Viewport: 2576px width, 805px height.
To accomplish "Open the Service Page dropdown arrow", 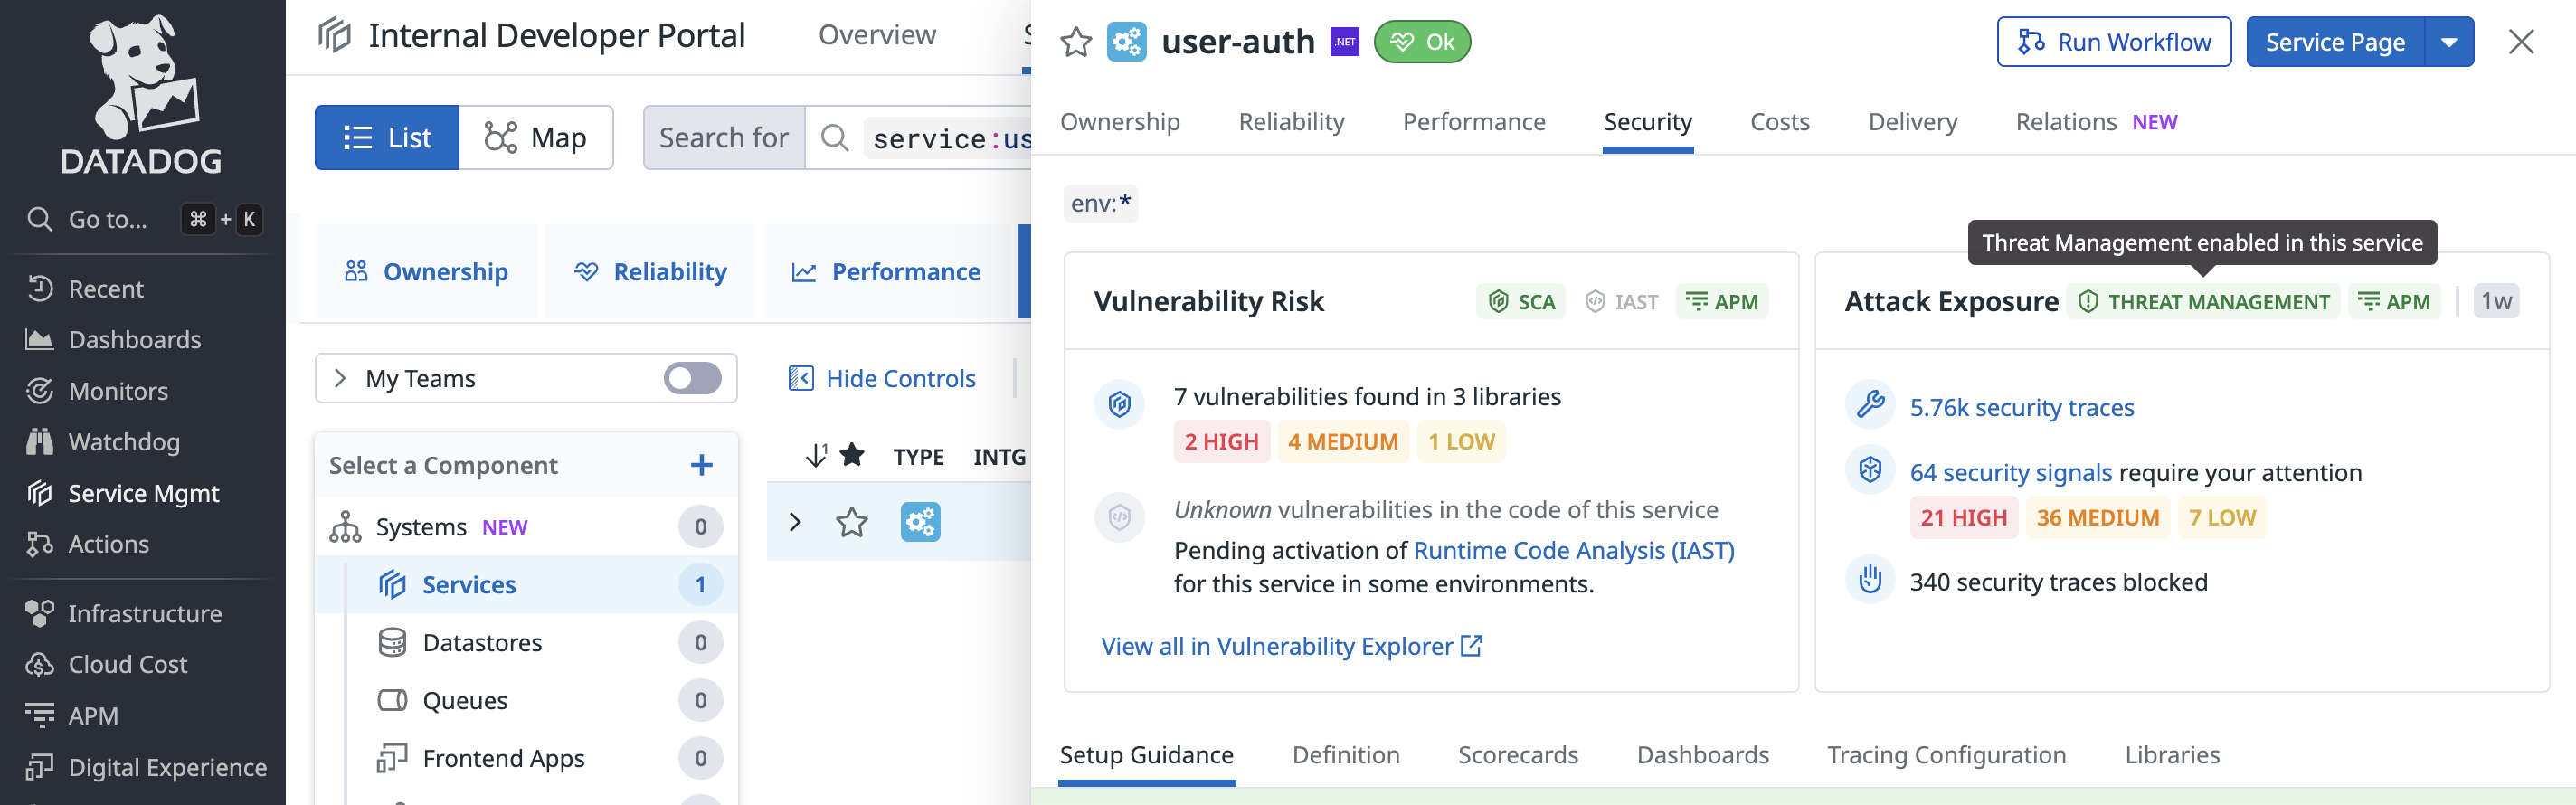I will tap(2449, 42).
